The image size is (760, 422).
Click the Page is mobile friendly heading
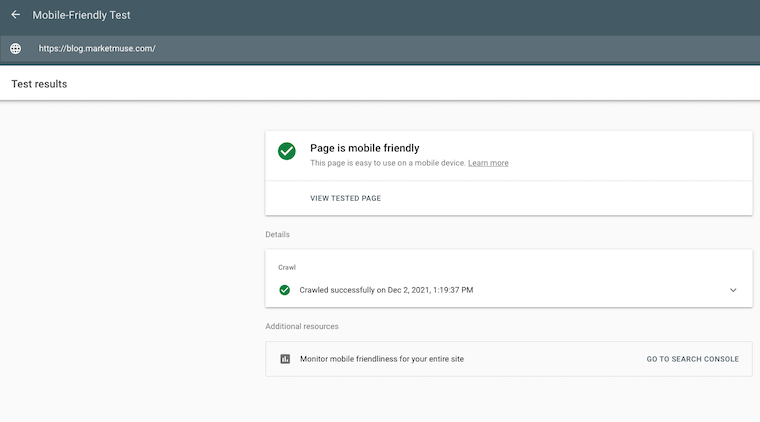pos(364,148)
